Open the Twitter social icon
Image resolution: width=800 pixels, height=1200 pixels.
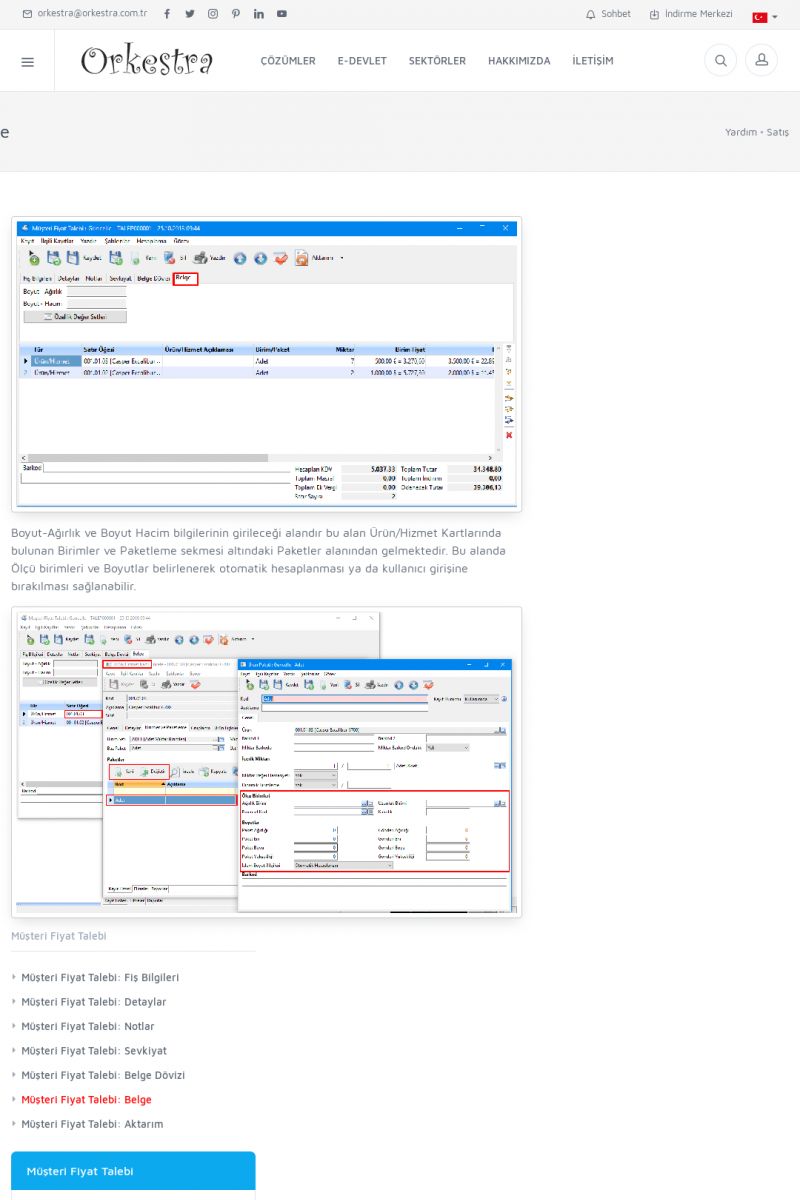coord(190,14)
